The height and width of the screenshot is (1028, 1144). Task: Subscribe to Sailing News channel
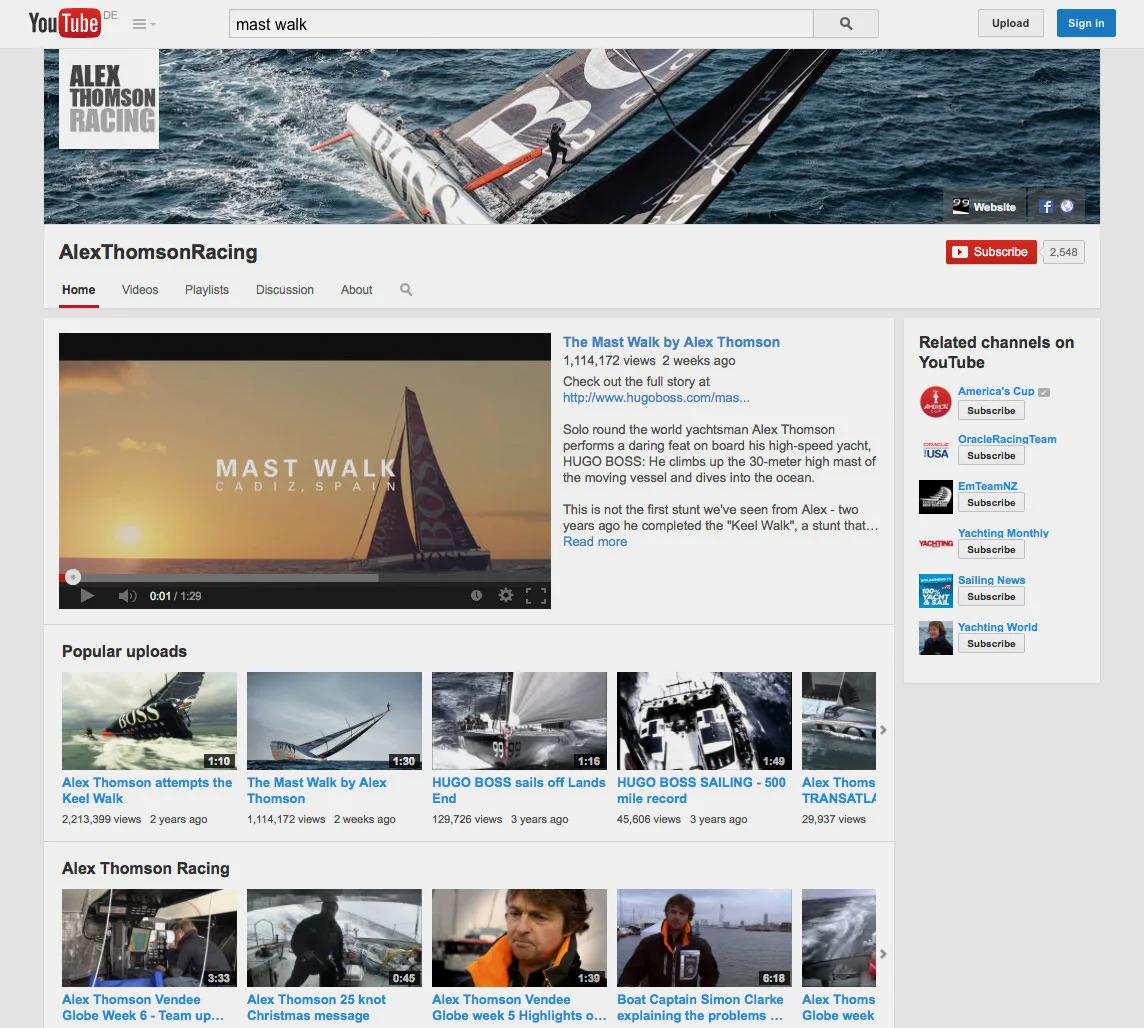click(x=991, y=597)
